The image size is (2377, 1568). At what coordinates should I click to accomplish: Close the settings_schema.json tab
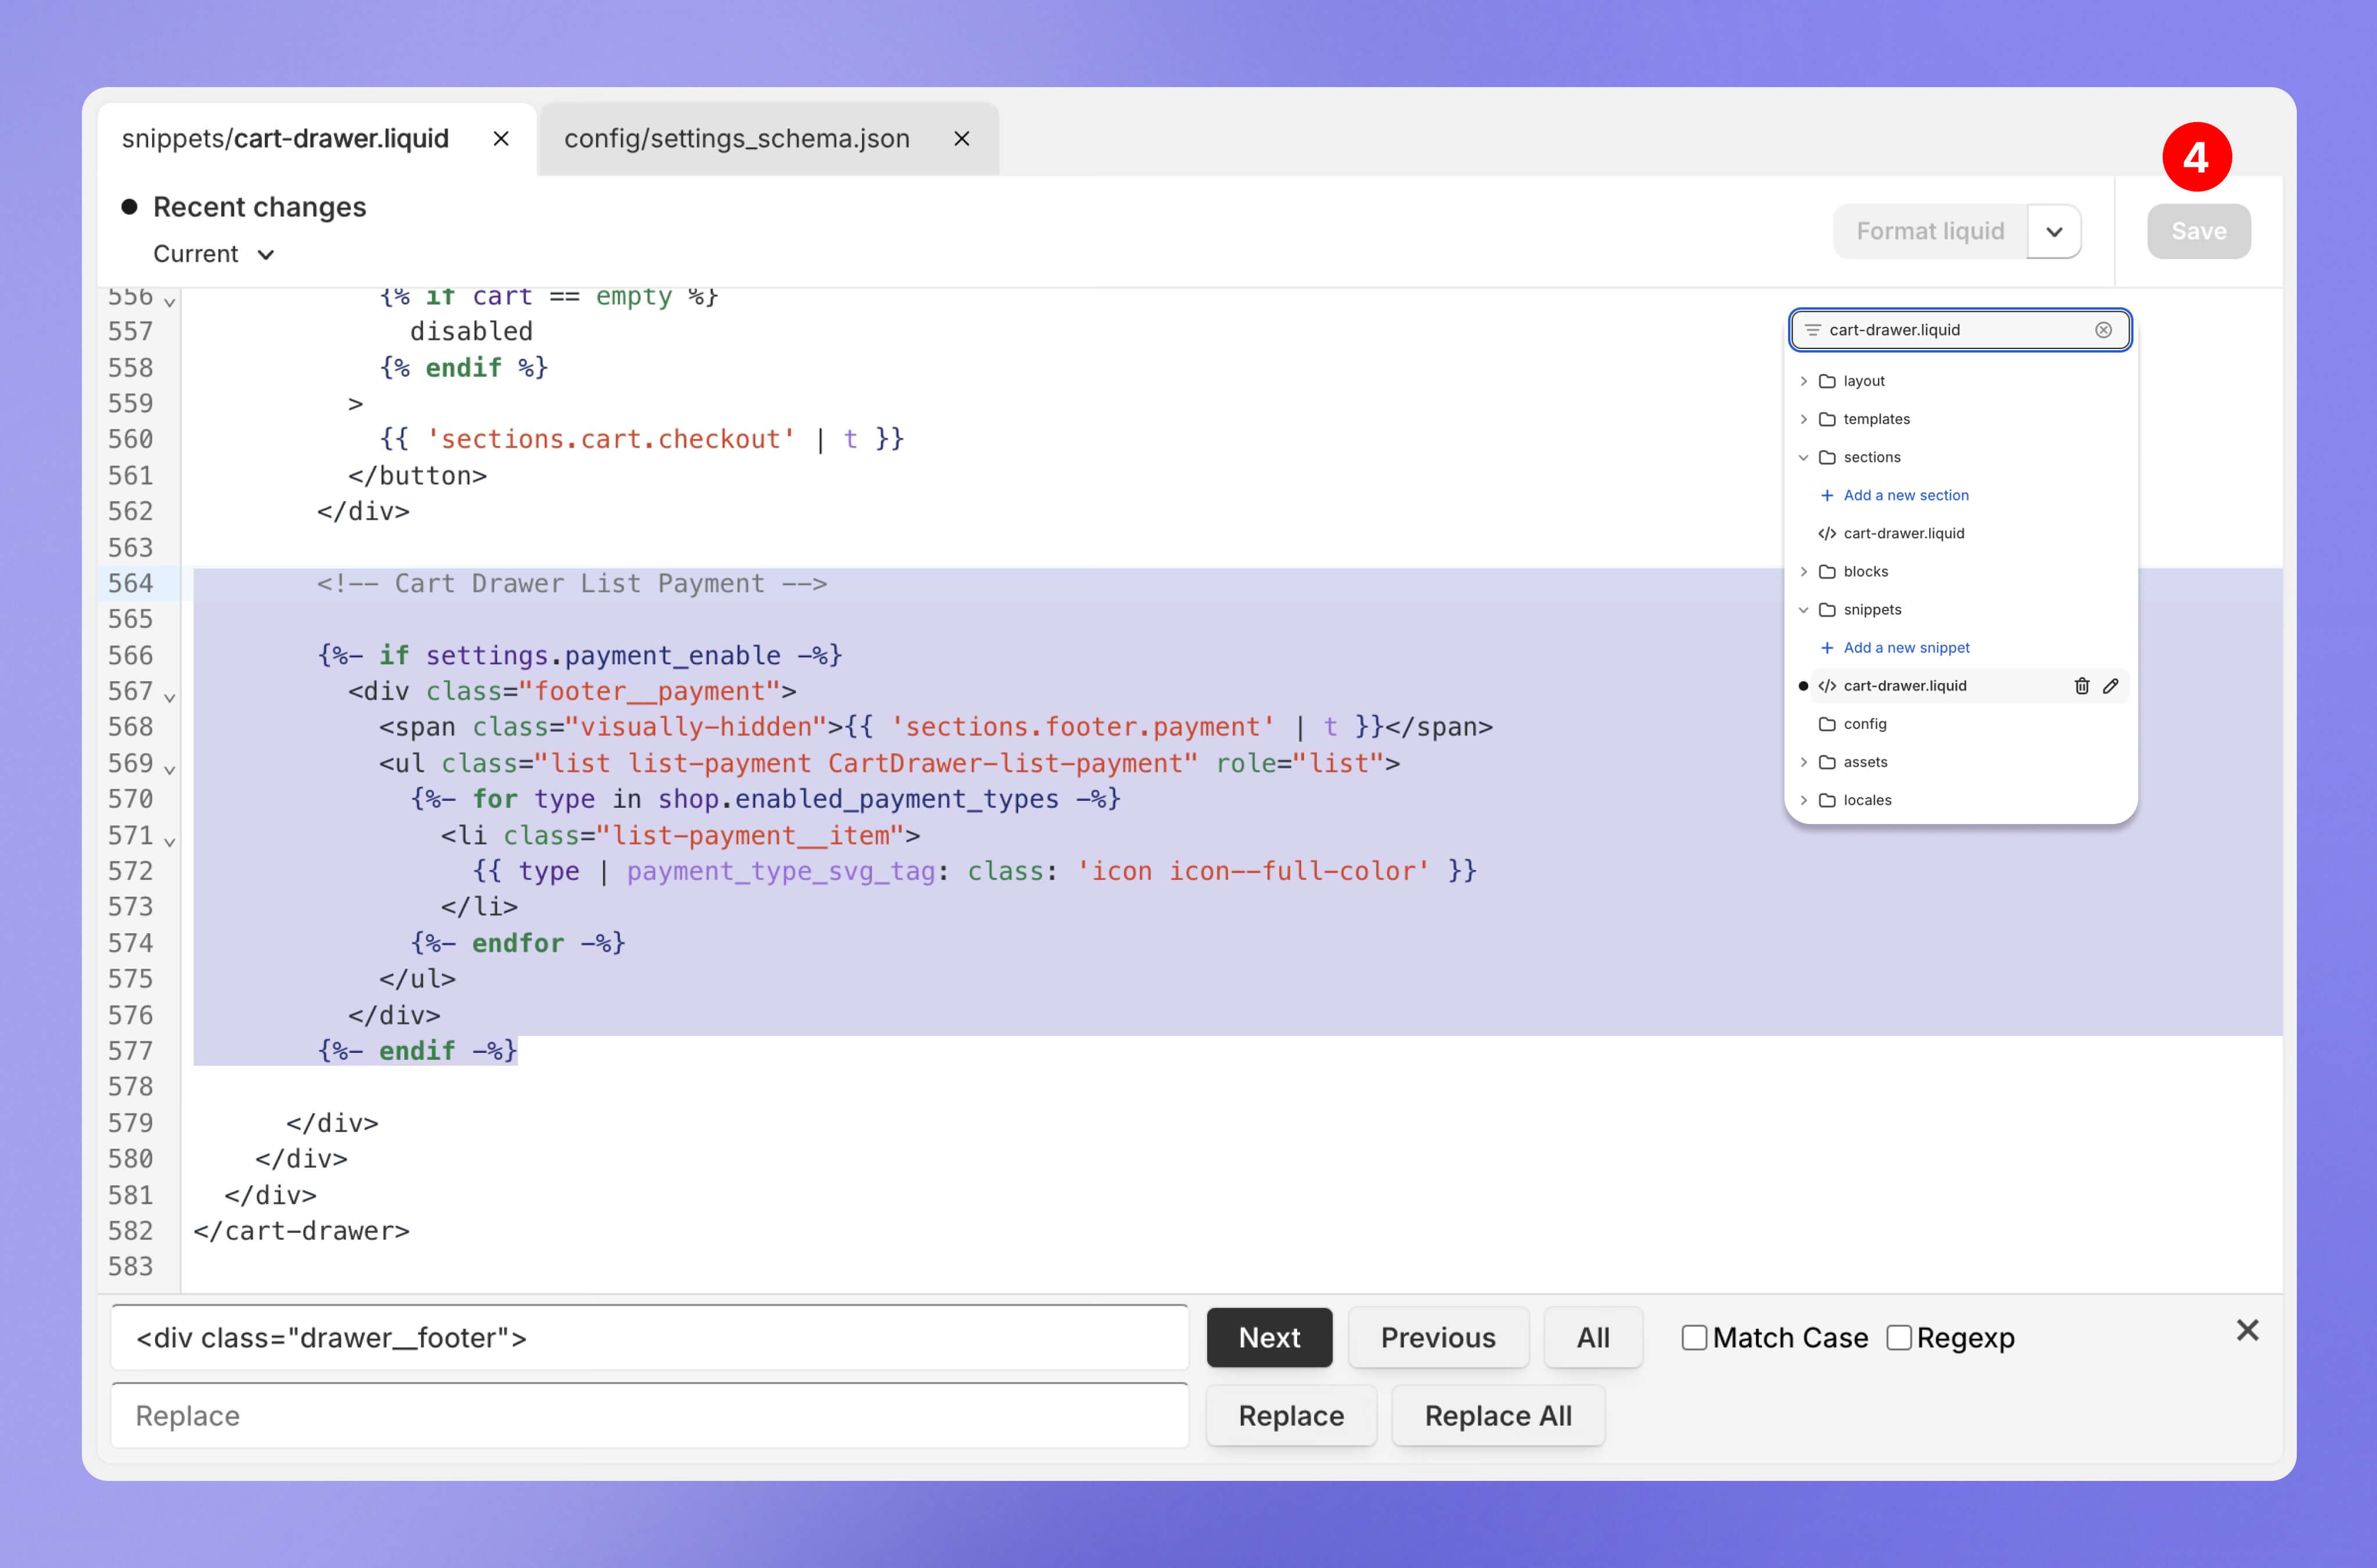coord(961,139)
